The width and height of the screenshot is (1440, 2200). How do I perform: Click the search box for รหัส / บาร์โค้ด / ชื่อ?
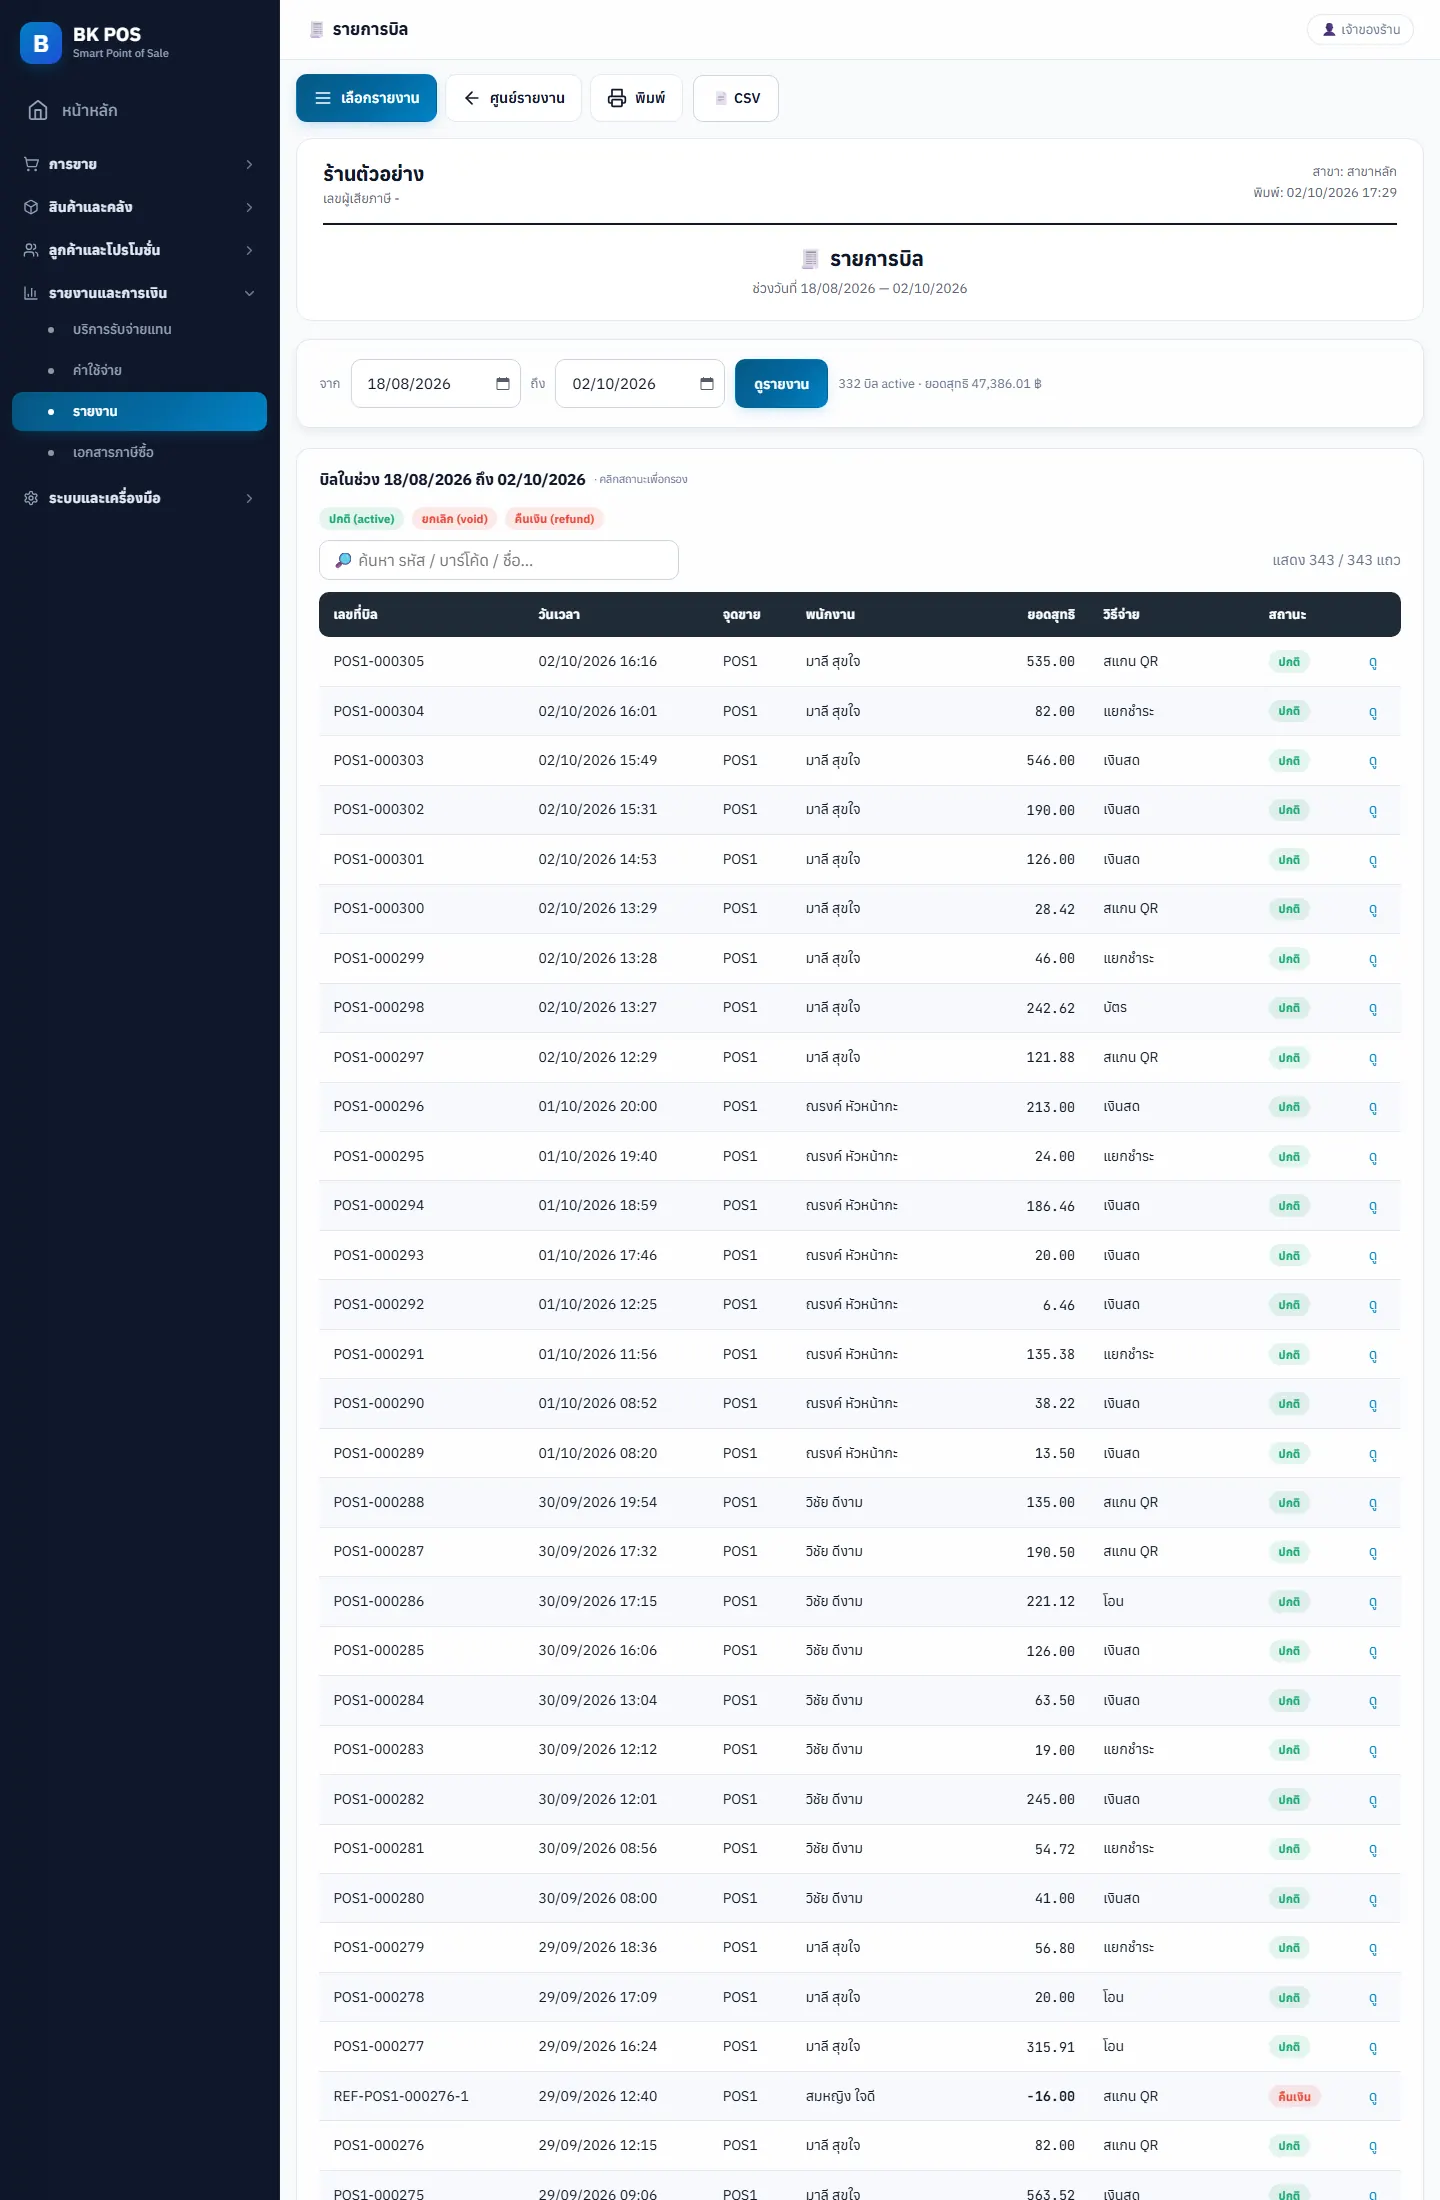coord(499,560)
